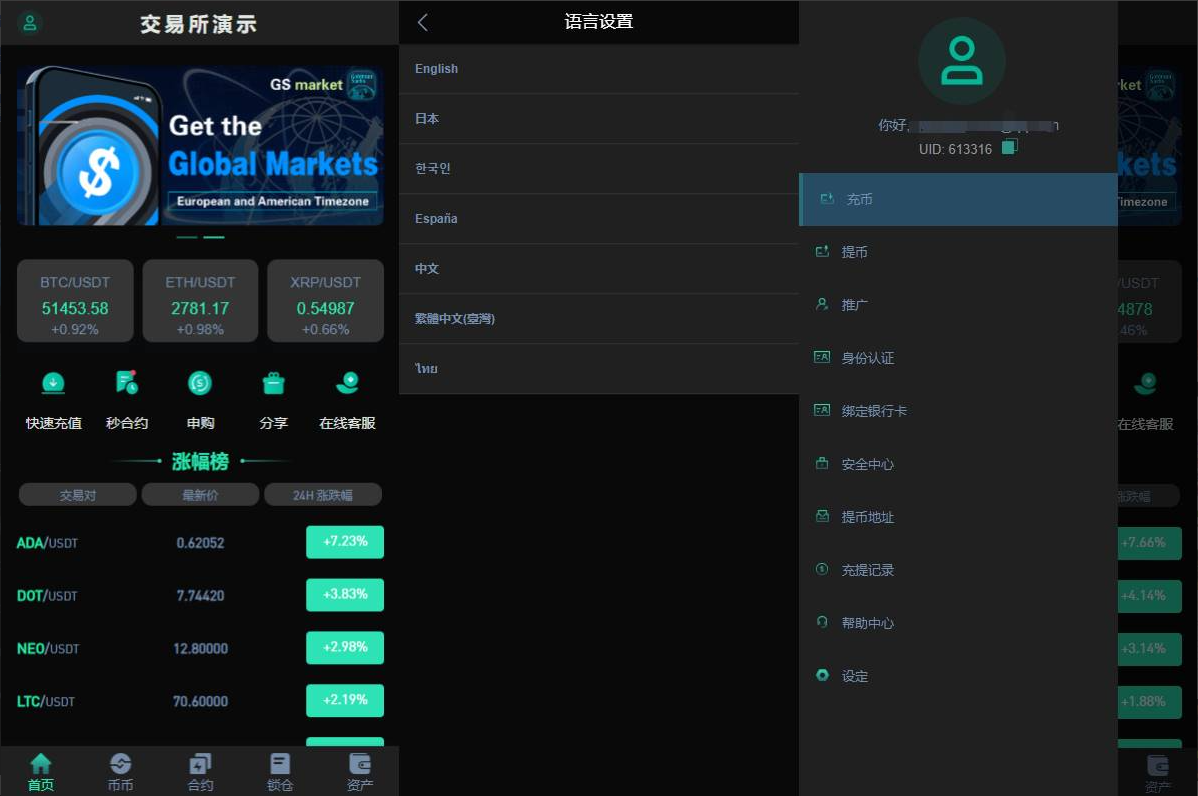The height and width of the screenshot is (796, 1198).
Task: Open the 资产 assets tab
Action: (x=360, y=770)
